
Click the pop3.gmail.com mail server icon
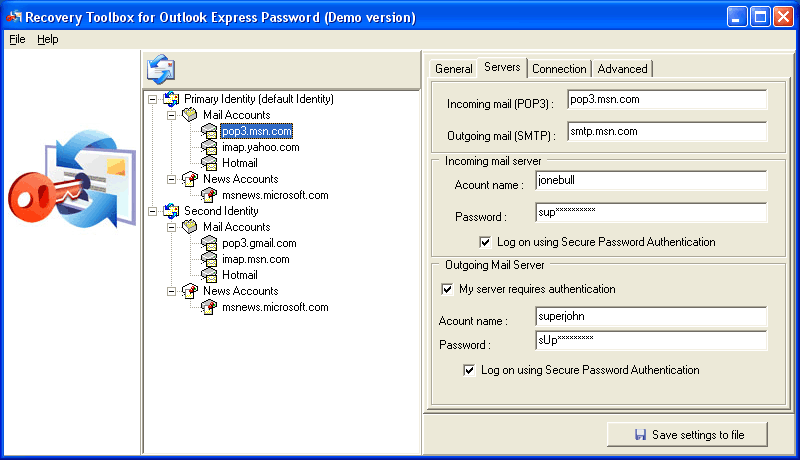209,243
